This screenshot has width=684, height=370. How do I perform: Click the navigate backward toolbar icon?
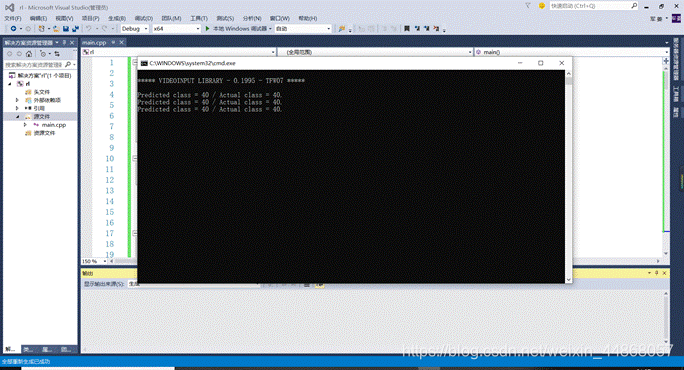point(14,28)
